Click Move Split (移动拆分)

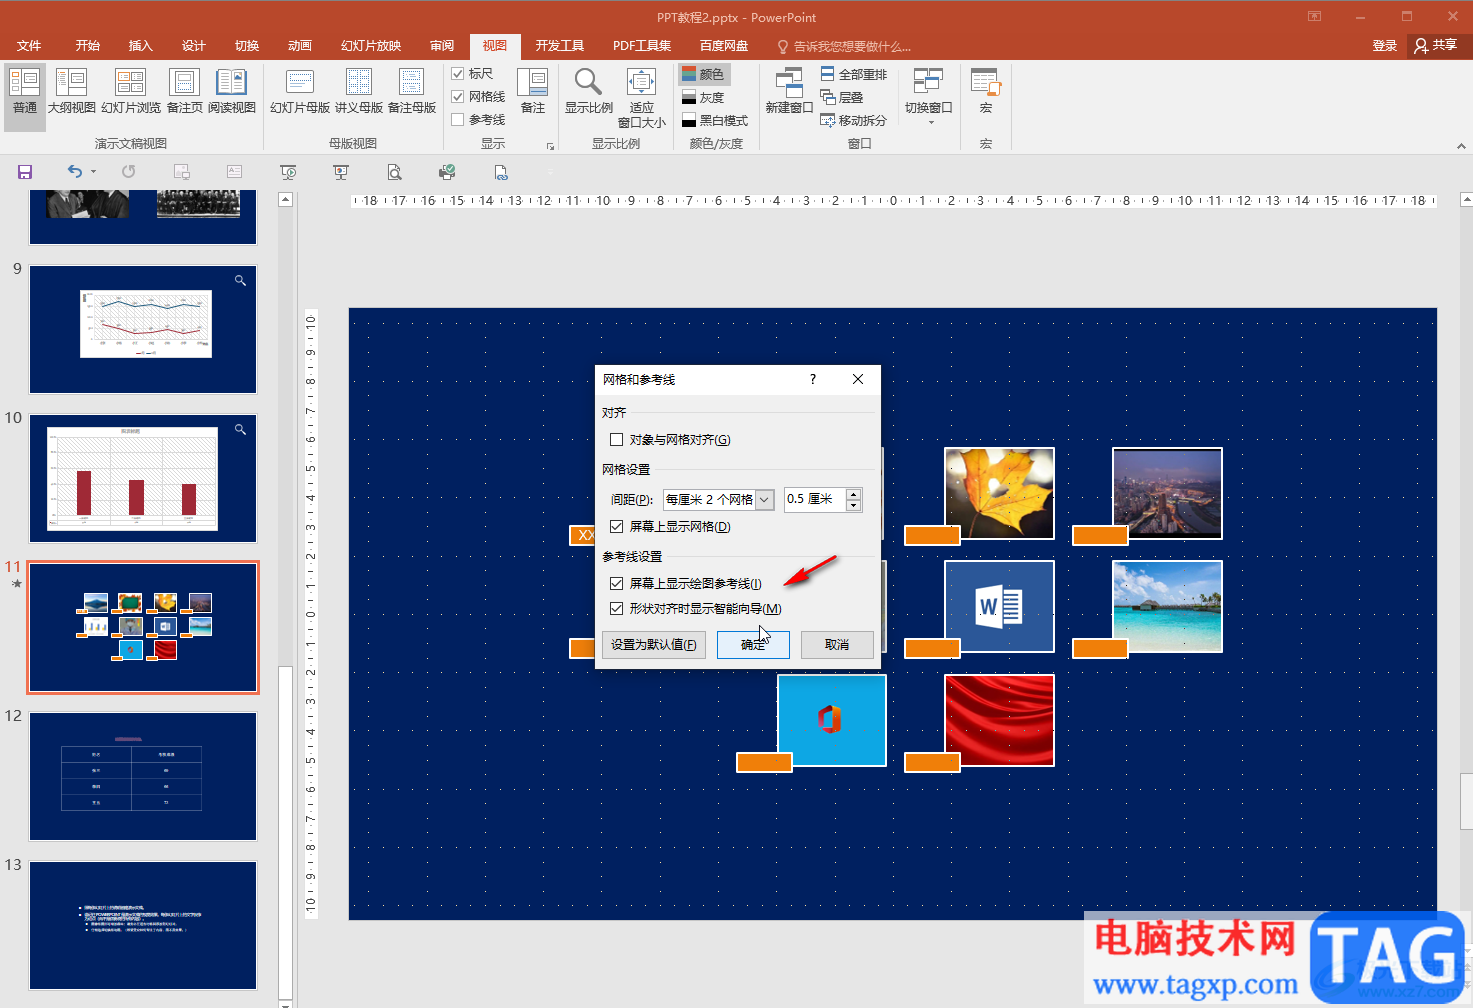click(854, 120)
